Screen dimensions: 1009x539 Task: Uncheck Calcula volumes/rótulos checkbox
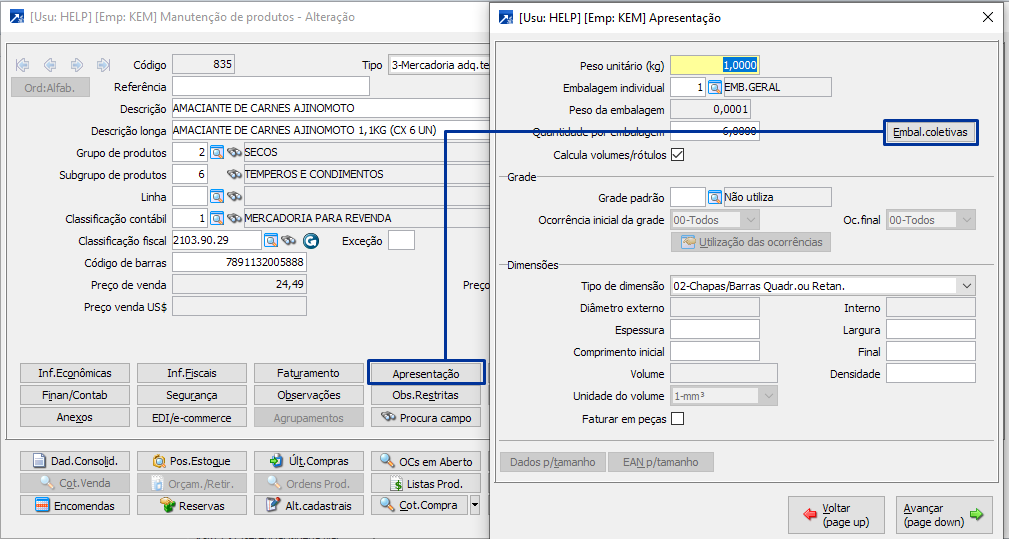[677, 155]
